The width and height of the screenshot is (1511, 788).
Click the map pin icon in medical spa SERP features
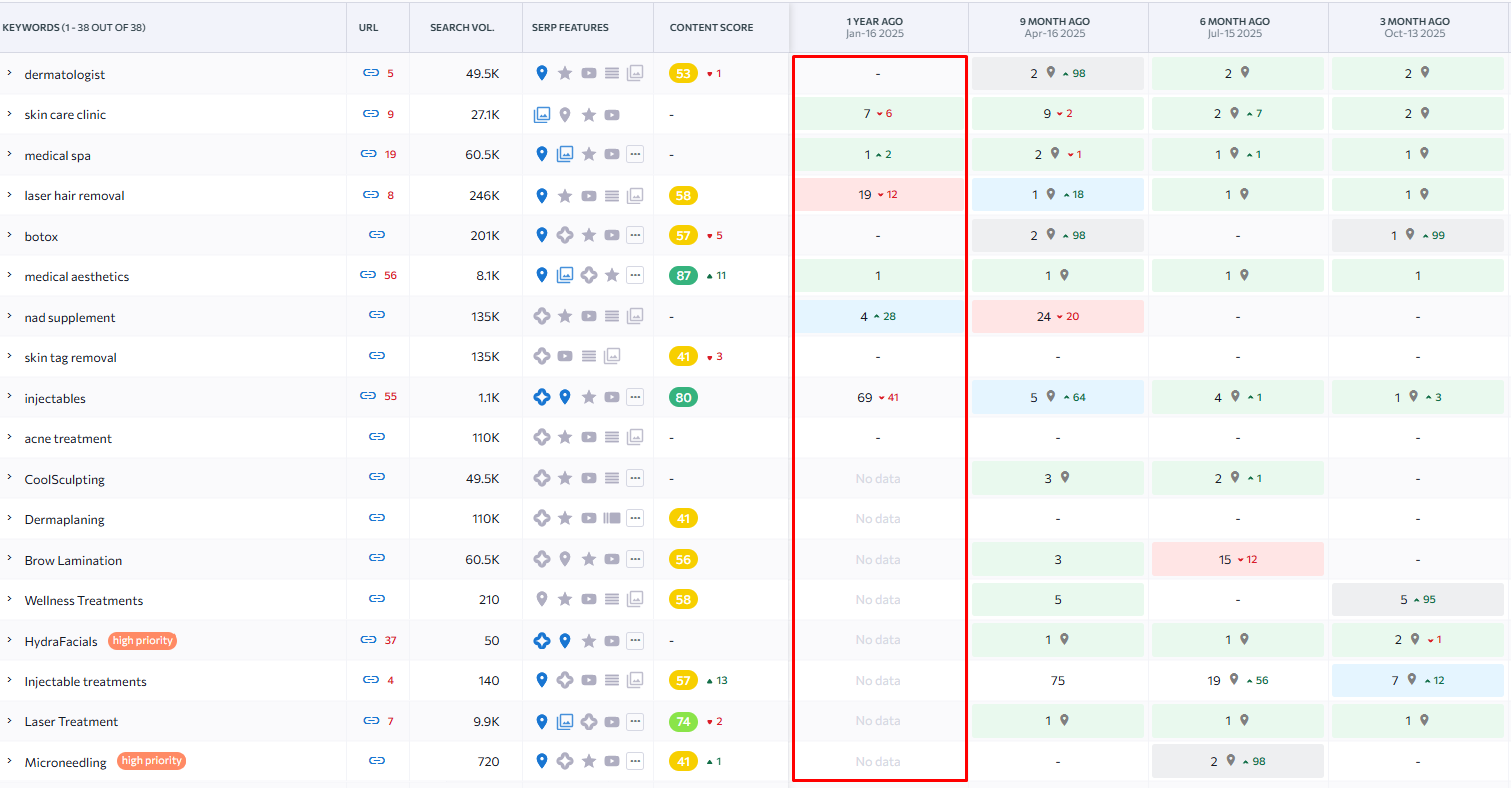point(542,155)
